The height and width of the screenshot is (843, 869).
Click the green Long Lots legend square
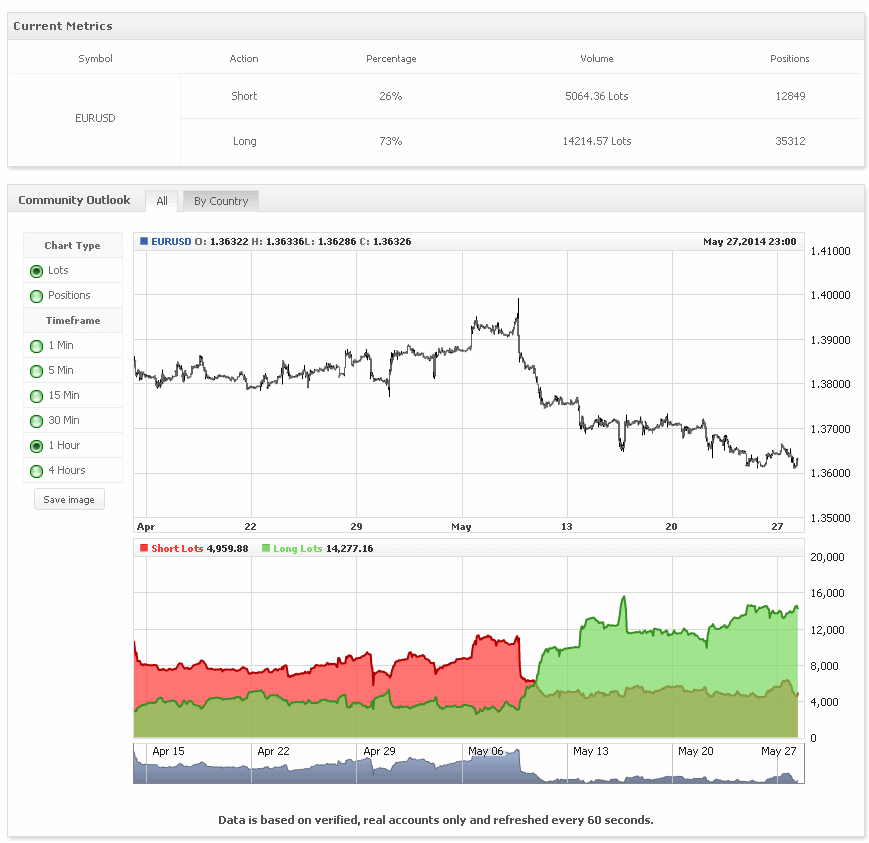[266, 548]
